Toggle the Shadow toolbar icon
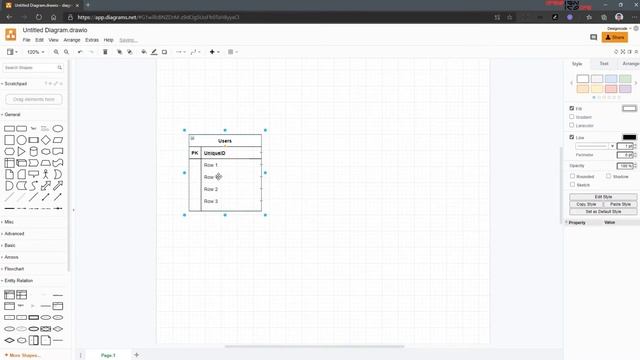640x360 pixels. coord(164,52)
